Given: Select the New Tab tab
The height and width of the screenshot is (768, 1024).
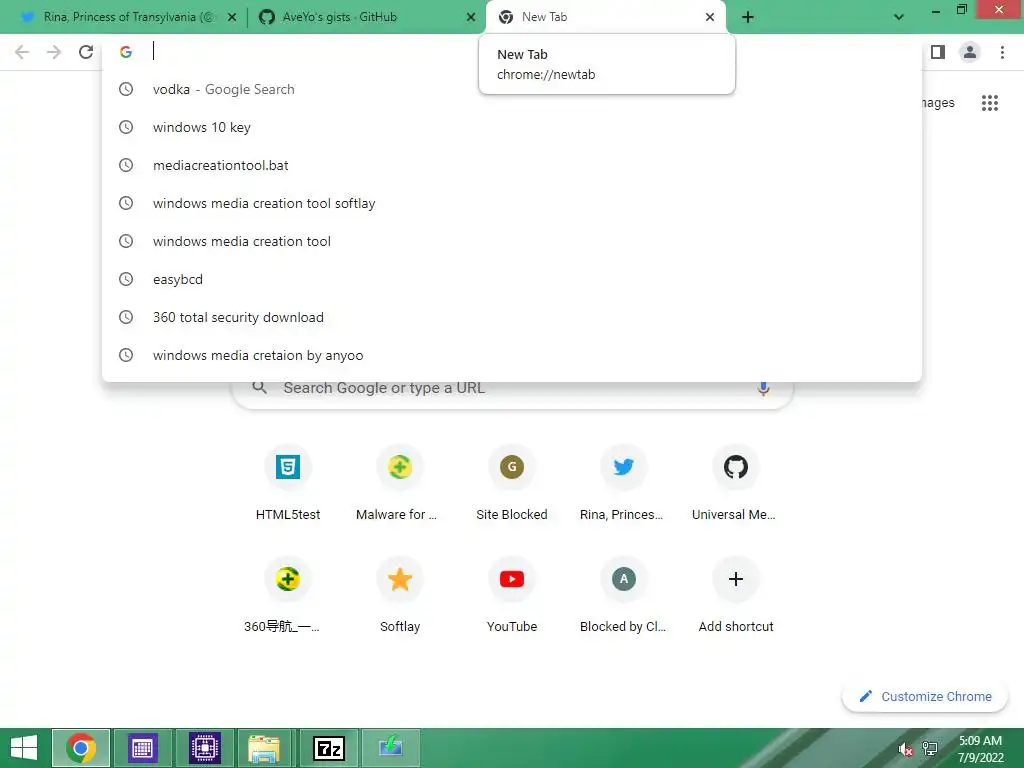Looking at the screenshot, I should tap(606, 17).
